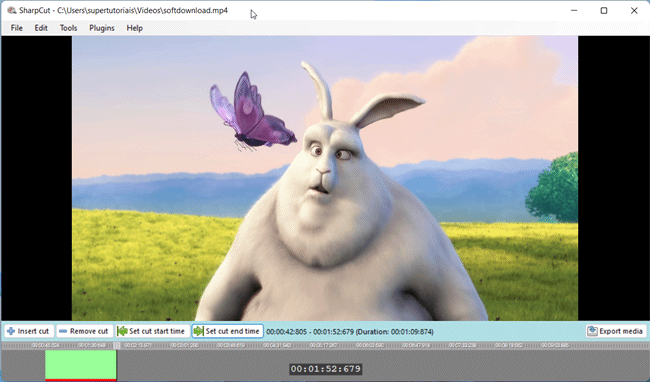Open the Help menu

[x=134, y=28]
